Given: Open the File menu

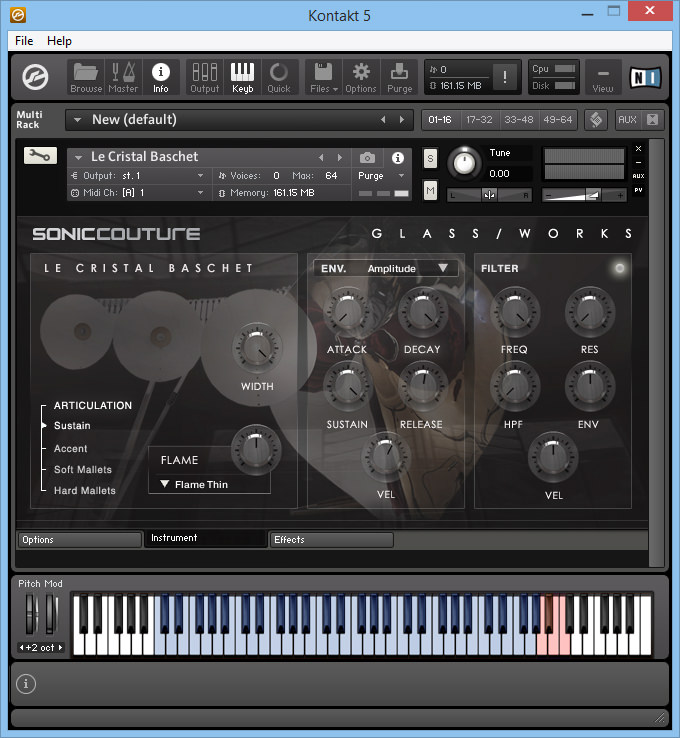Looking at the screenshot, I should pos(24,41).
